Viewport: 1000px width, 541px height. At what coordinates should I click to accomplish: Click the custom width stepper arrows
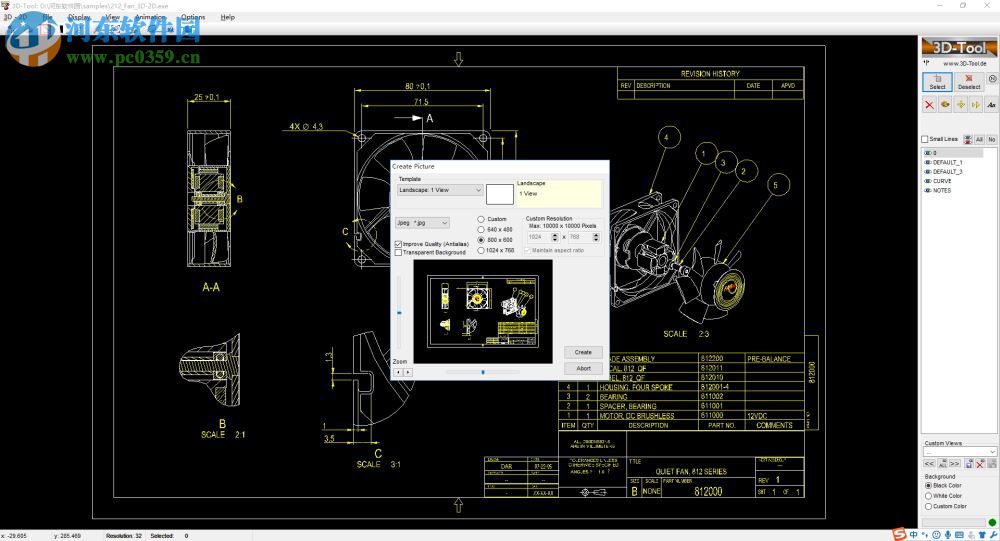point(555,237)
